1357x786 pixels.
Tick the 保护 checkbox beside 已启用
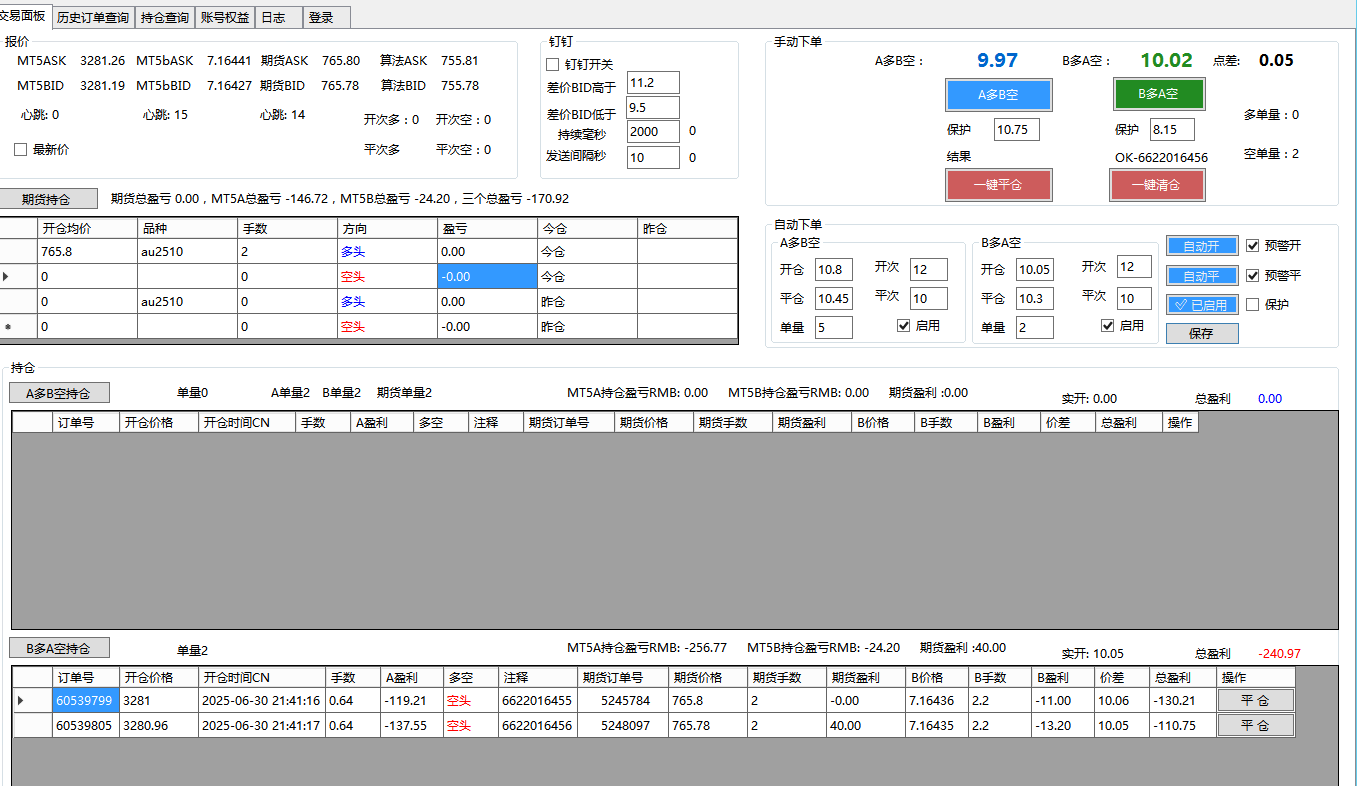[1253, 304]
